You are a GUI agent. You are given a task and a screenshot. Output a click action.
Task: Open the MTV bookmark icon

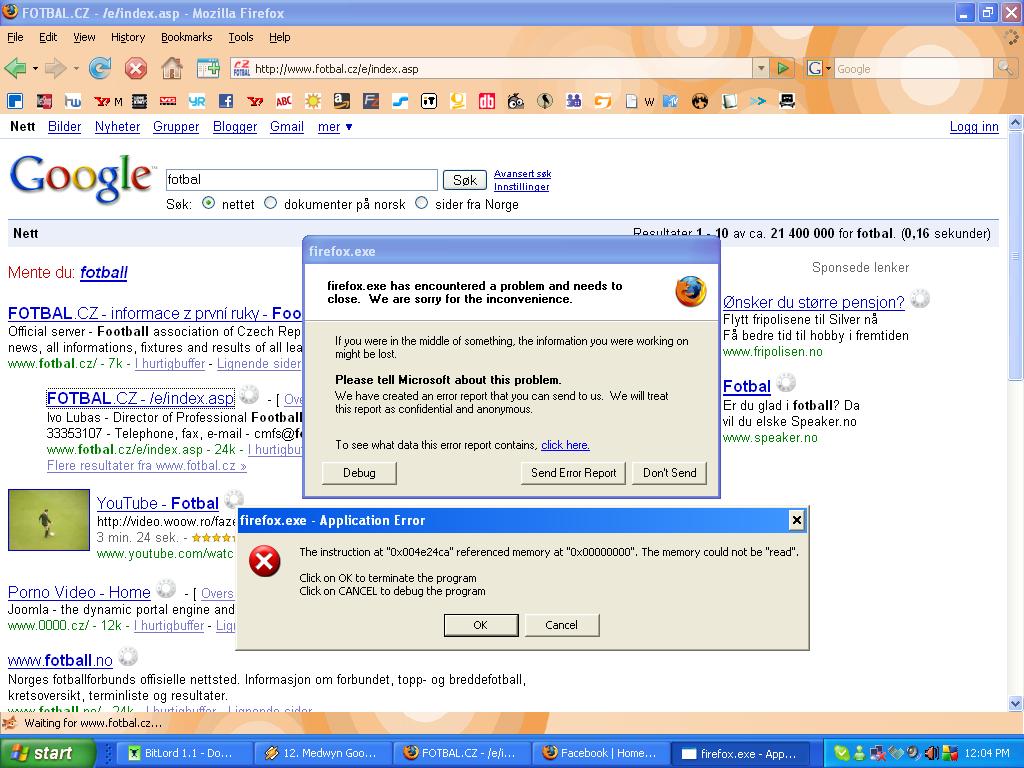pyautogui.click(x=671, y=101)
